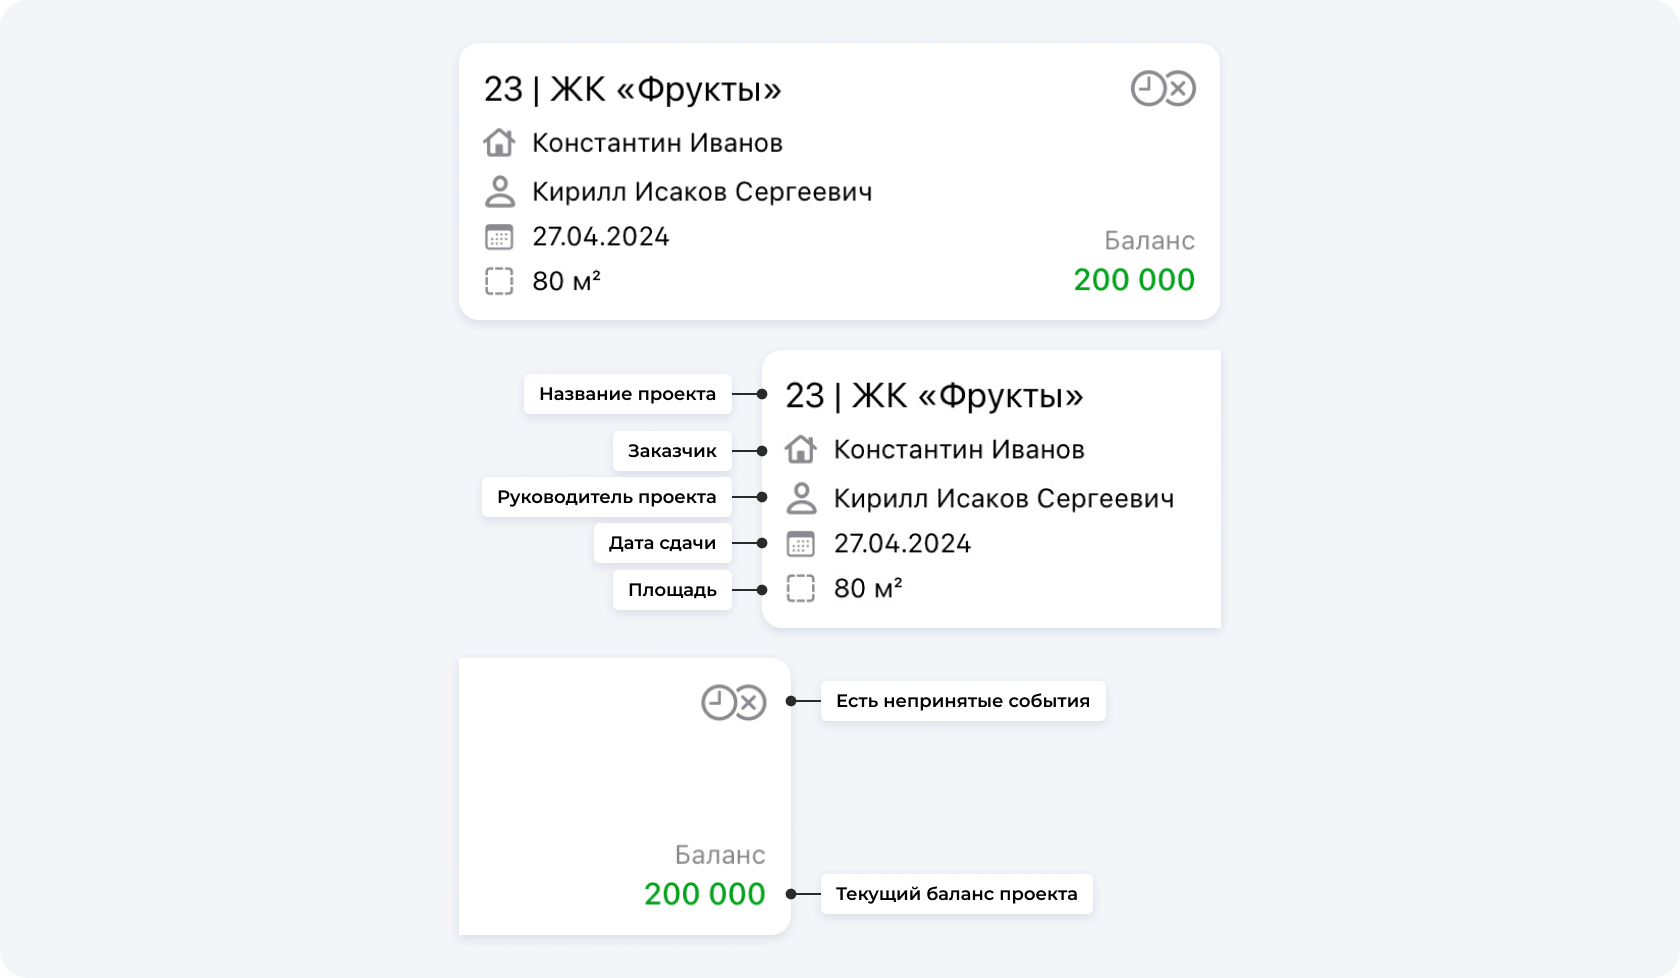
Task: Select the Заказчик annotation label
Action: click(672, 451)
